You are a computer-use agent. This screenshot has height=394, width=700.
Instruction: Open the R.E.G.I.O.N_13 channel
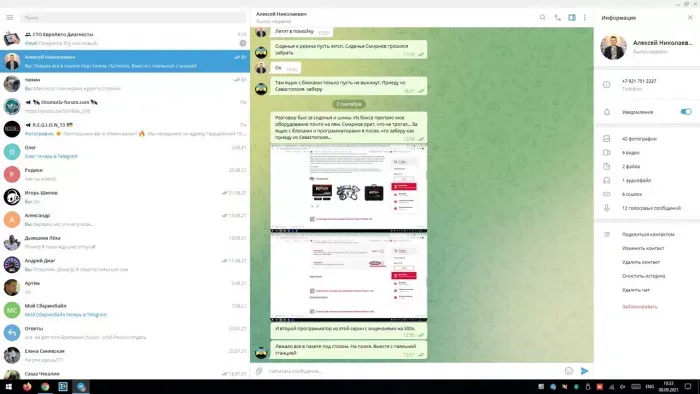pyautogui.click(x=125, y=129)
